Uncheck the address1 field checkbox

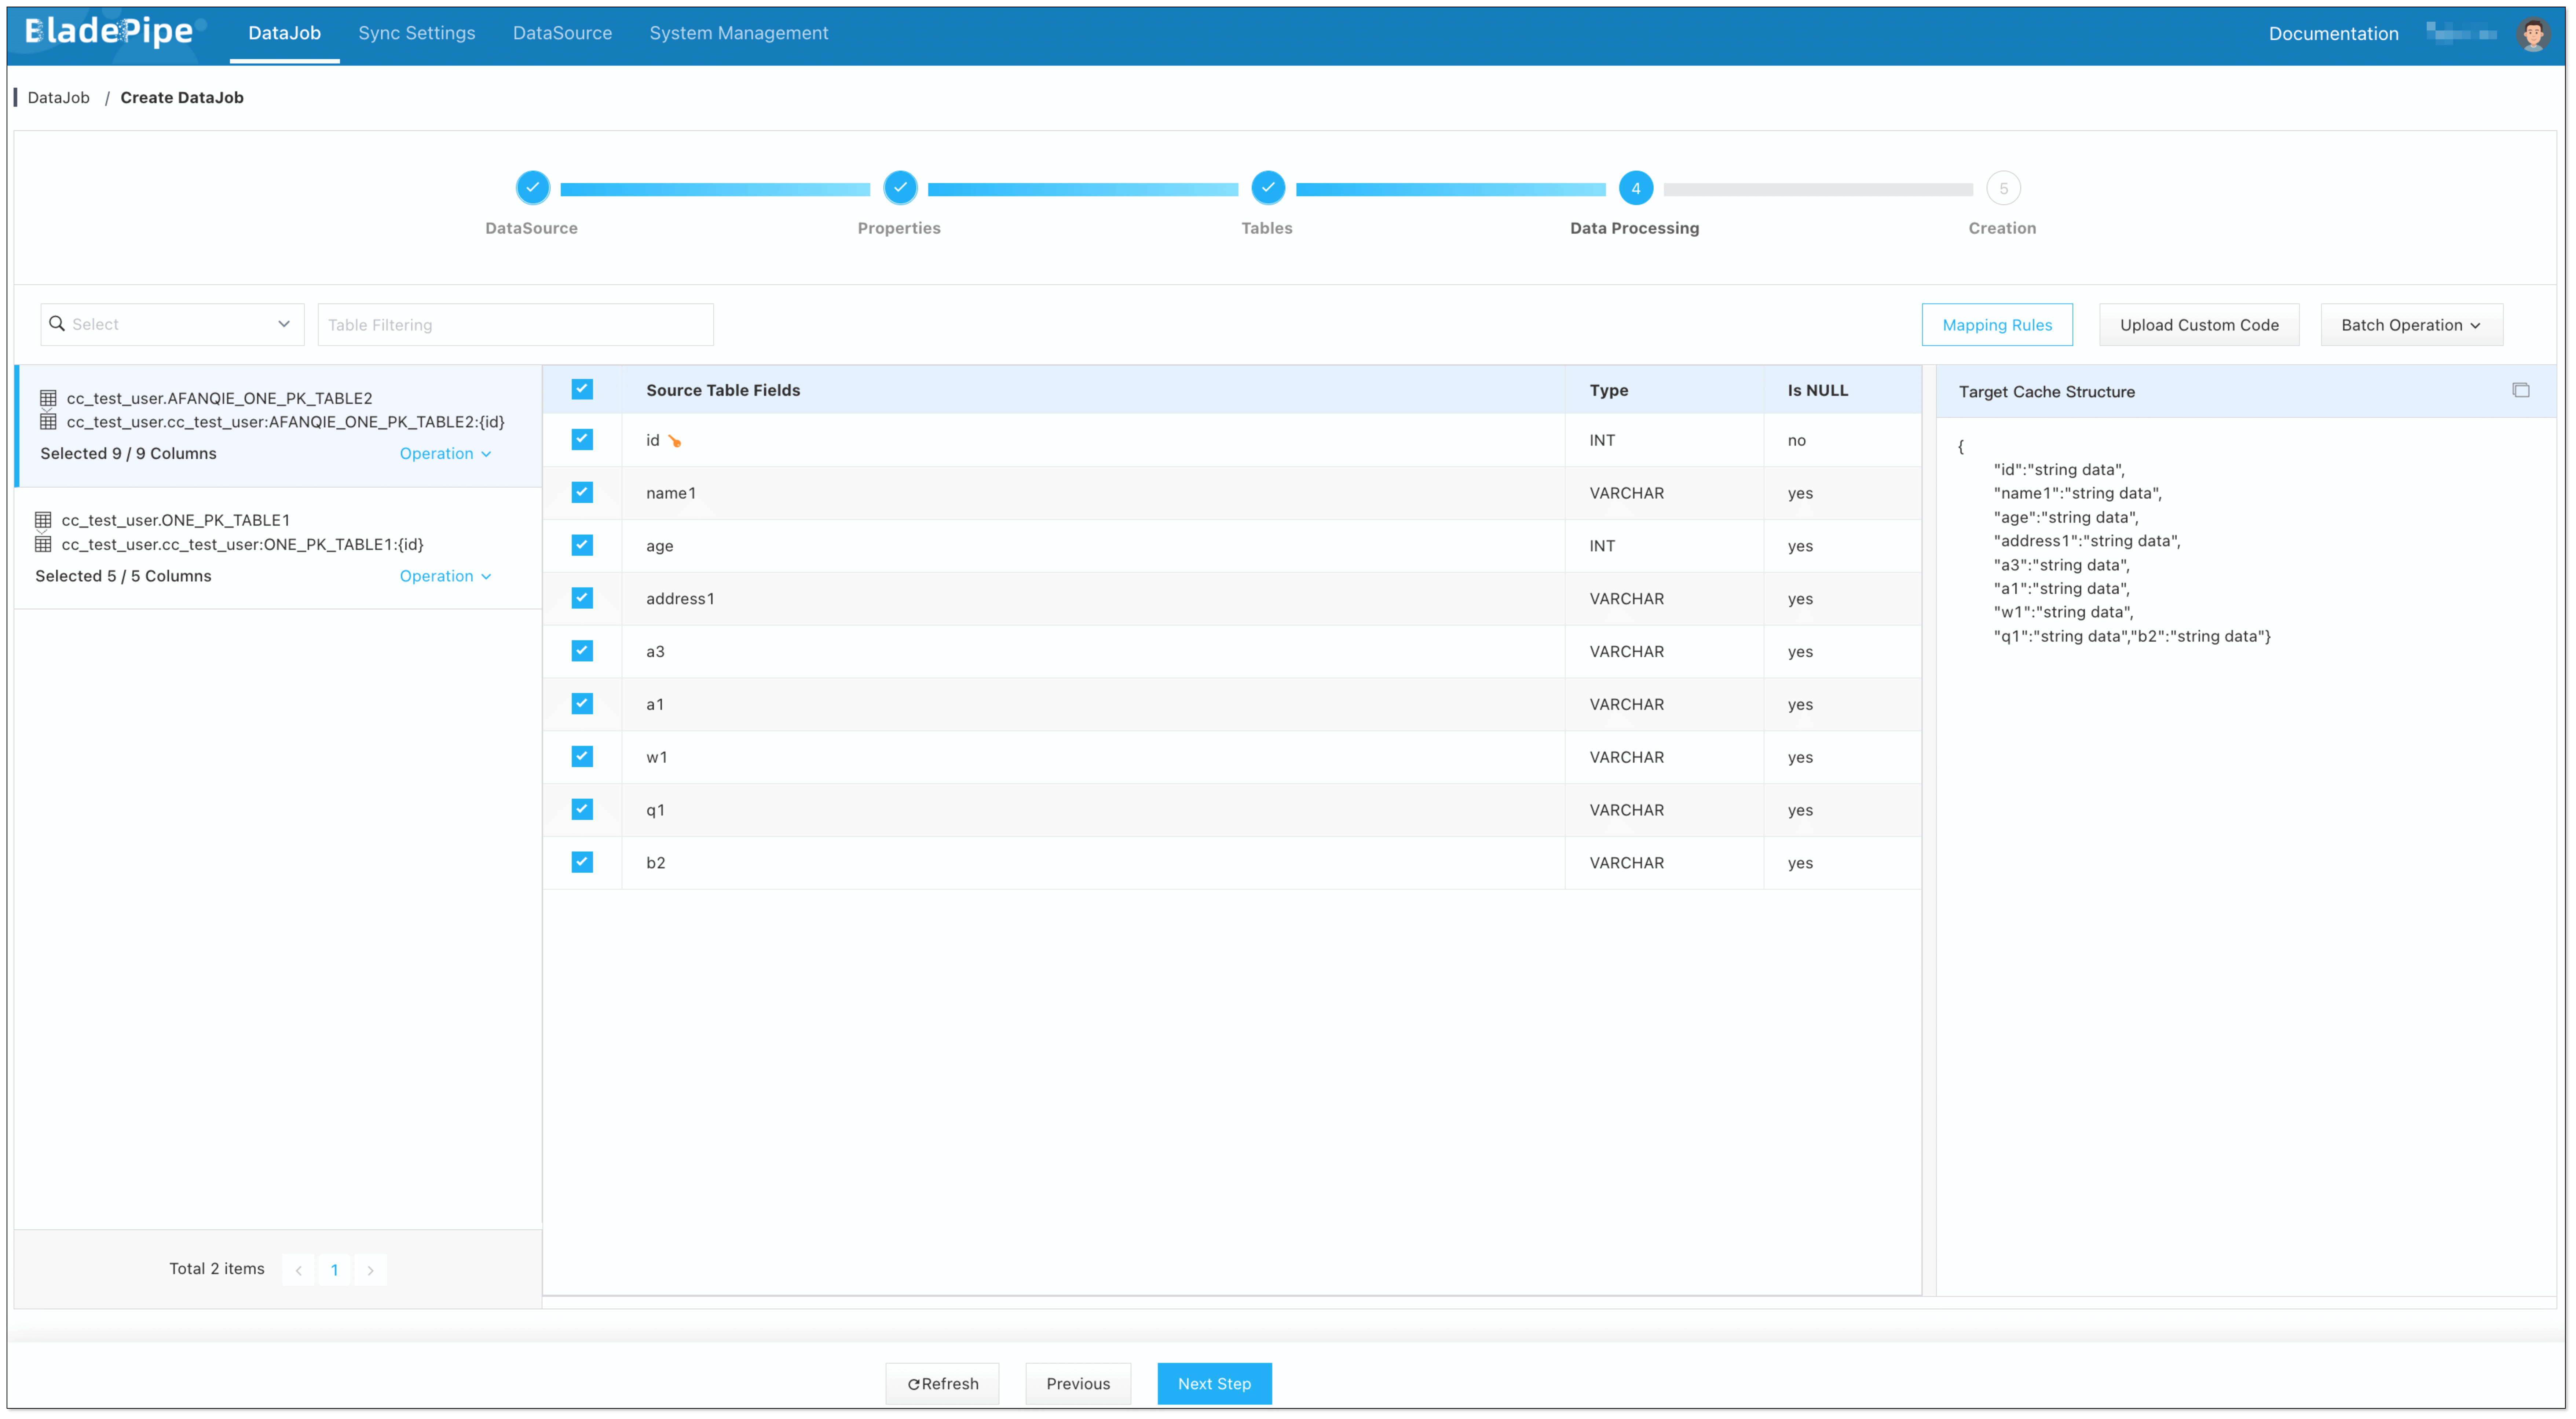(582, 598)
